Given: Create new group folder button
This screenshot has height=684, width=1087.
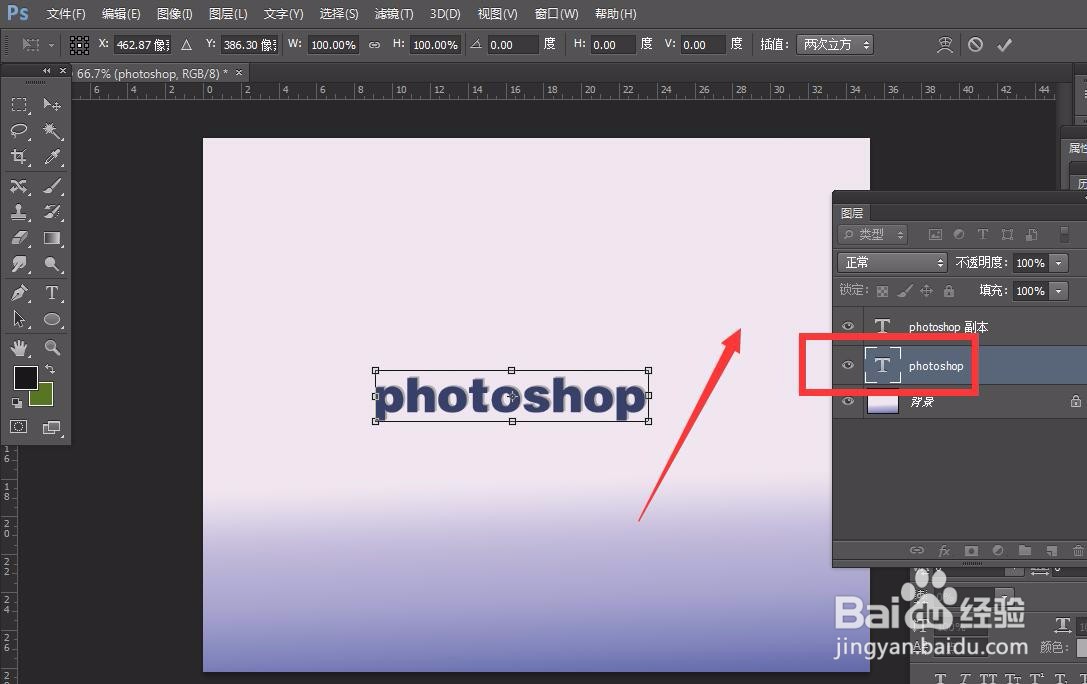Looking at the screenshot, I should point(1025,550).
